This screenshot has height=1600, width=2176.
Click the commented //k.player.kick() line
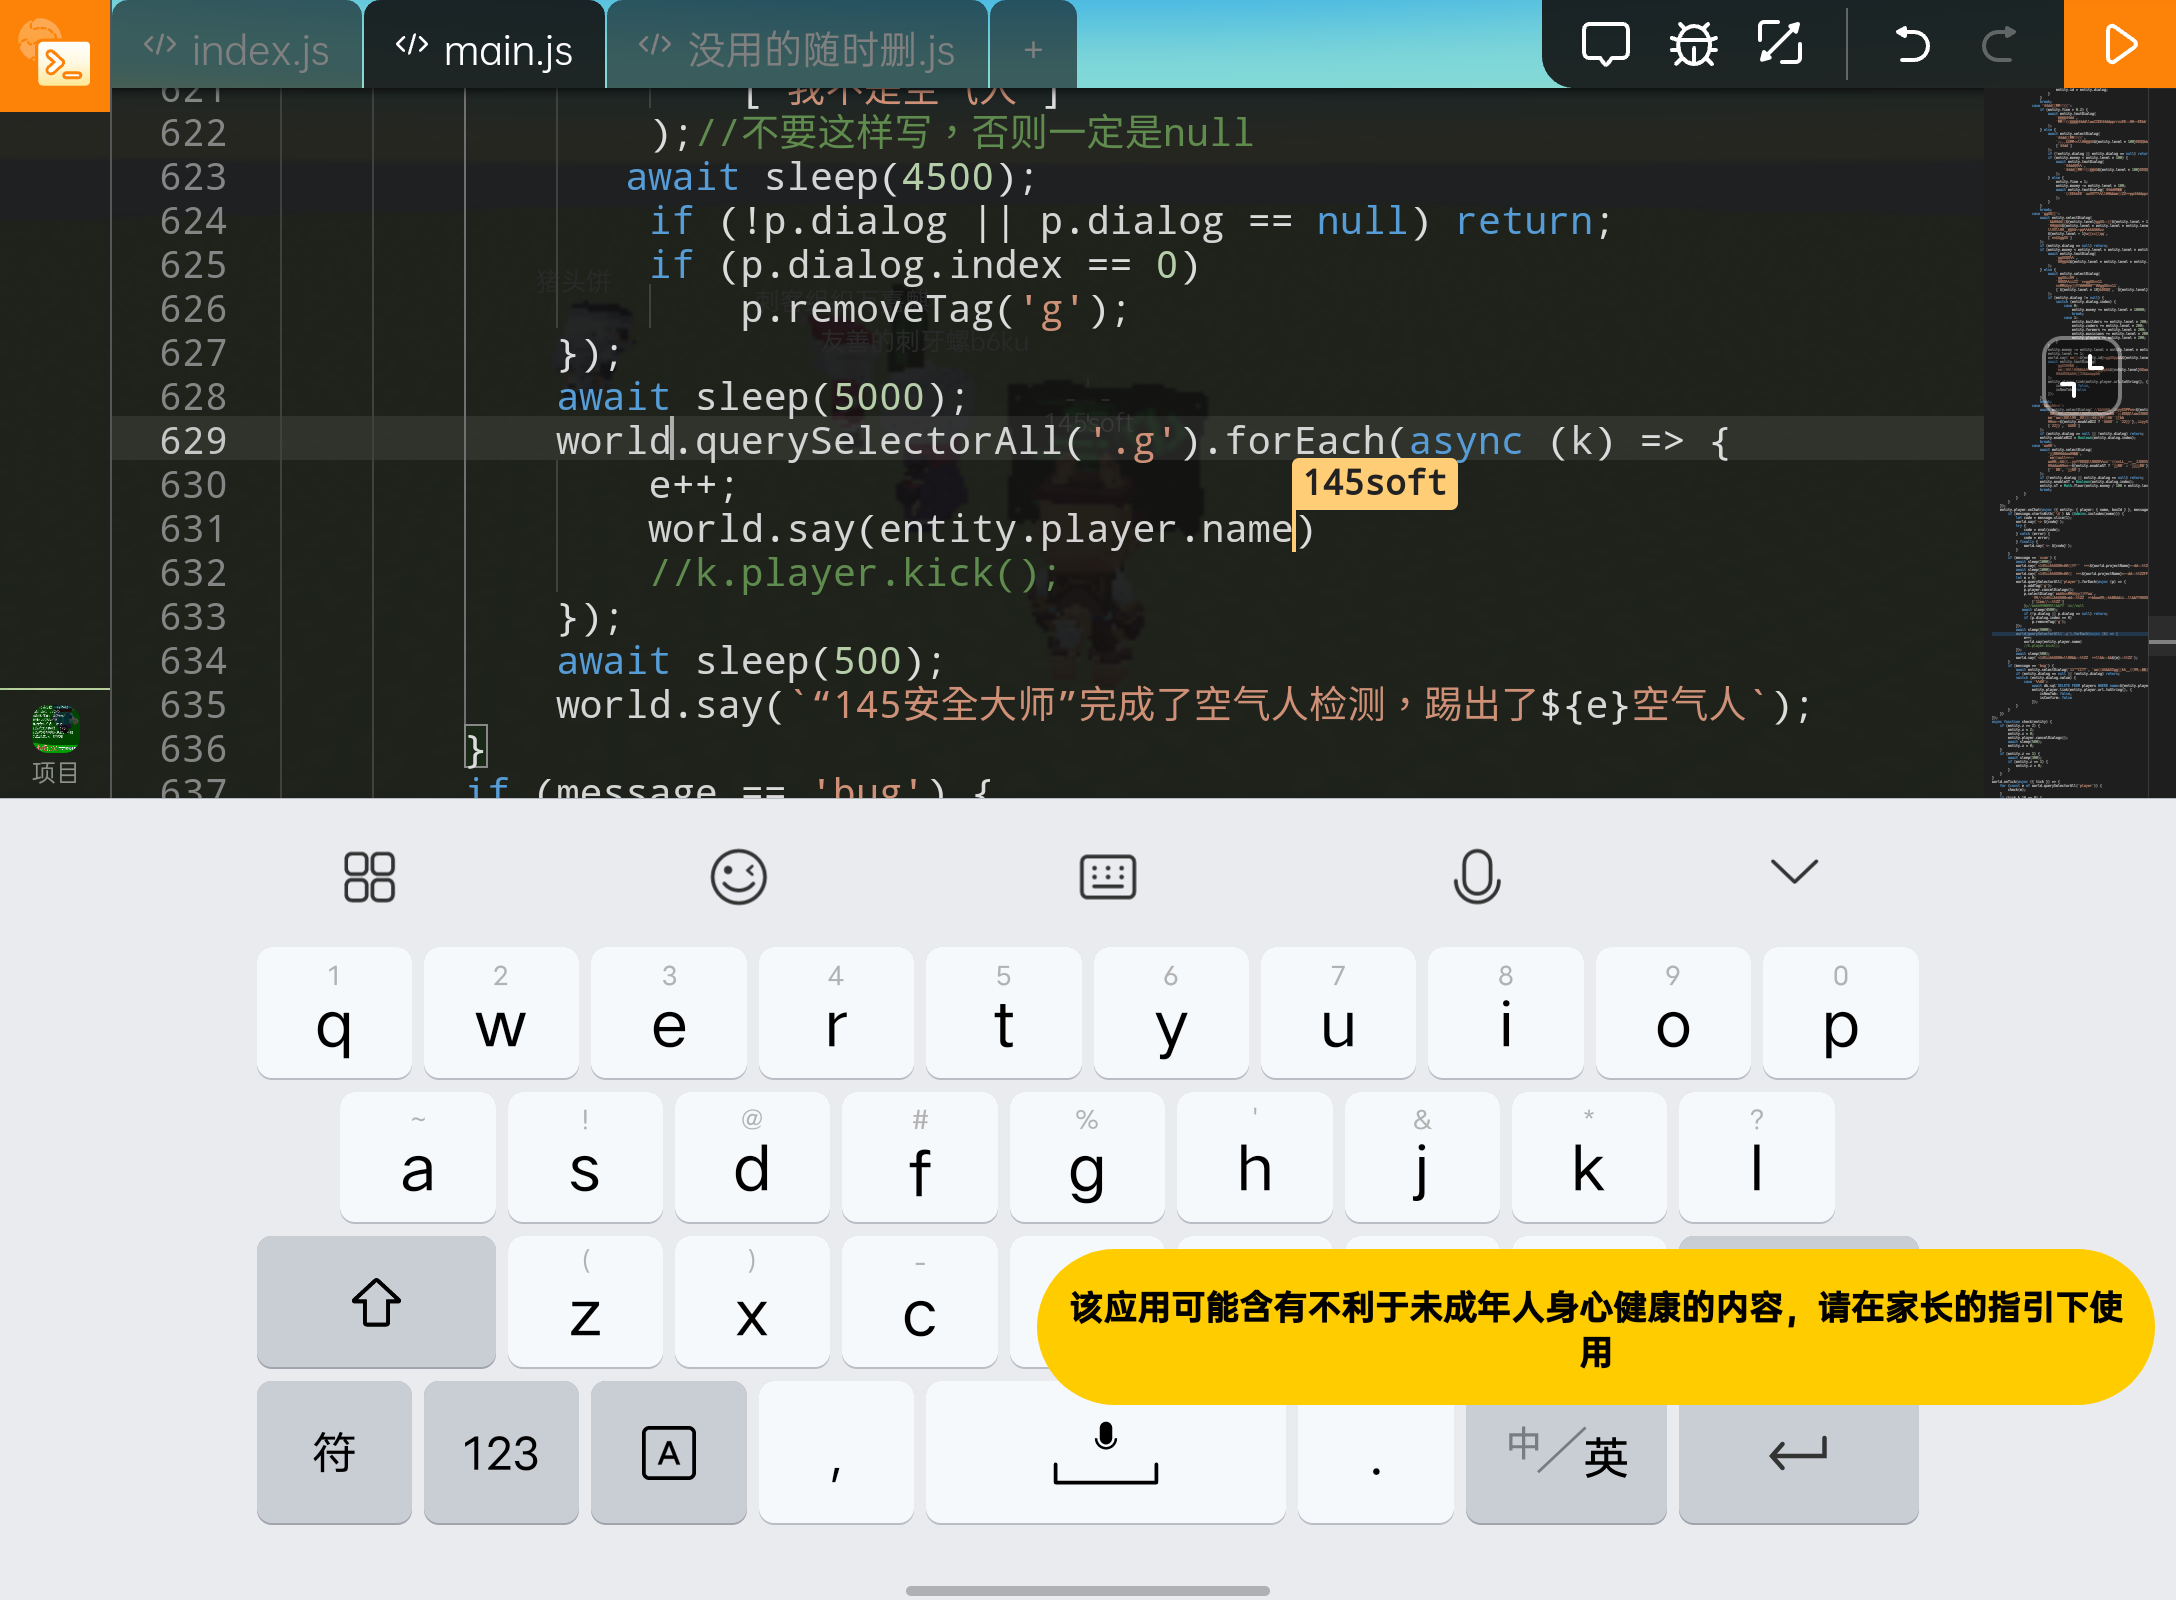[854, 573]
